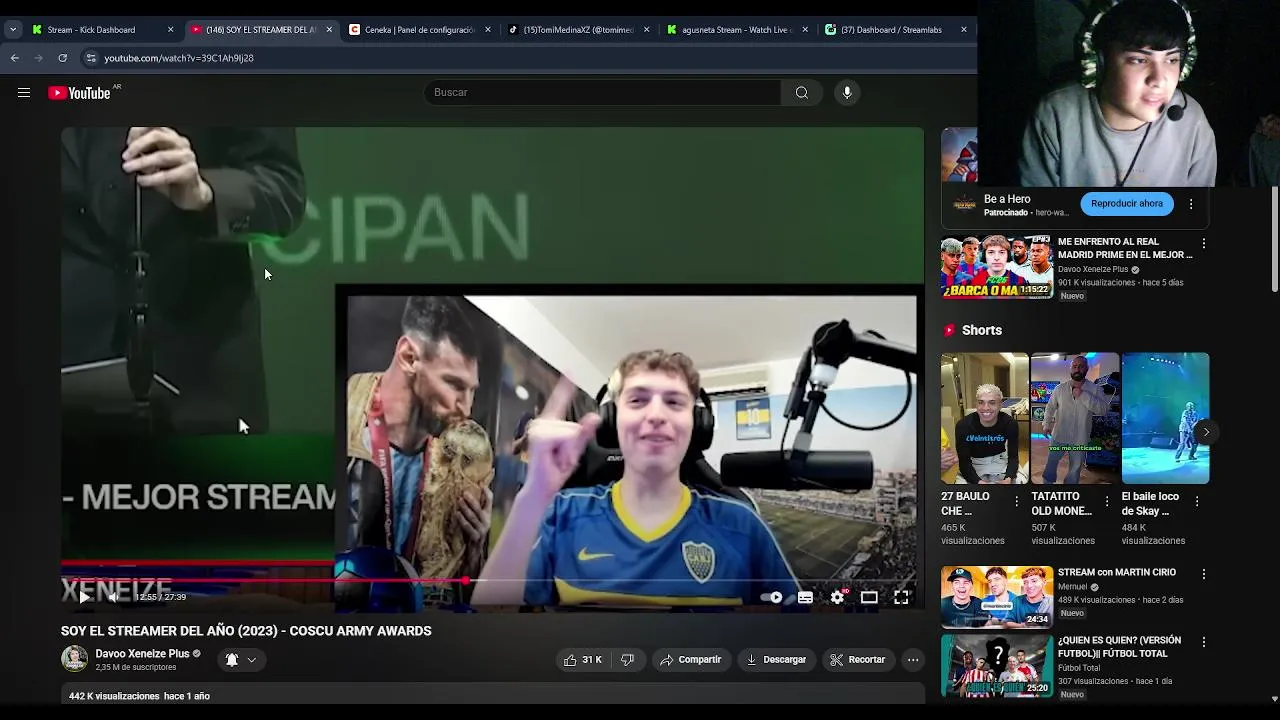Go to the YouTube home logo
Image resolution: width=1280 pixels, height=720 pixels.
pyautogui.click(x=79, y=93)
